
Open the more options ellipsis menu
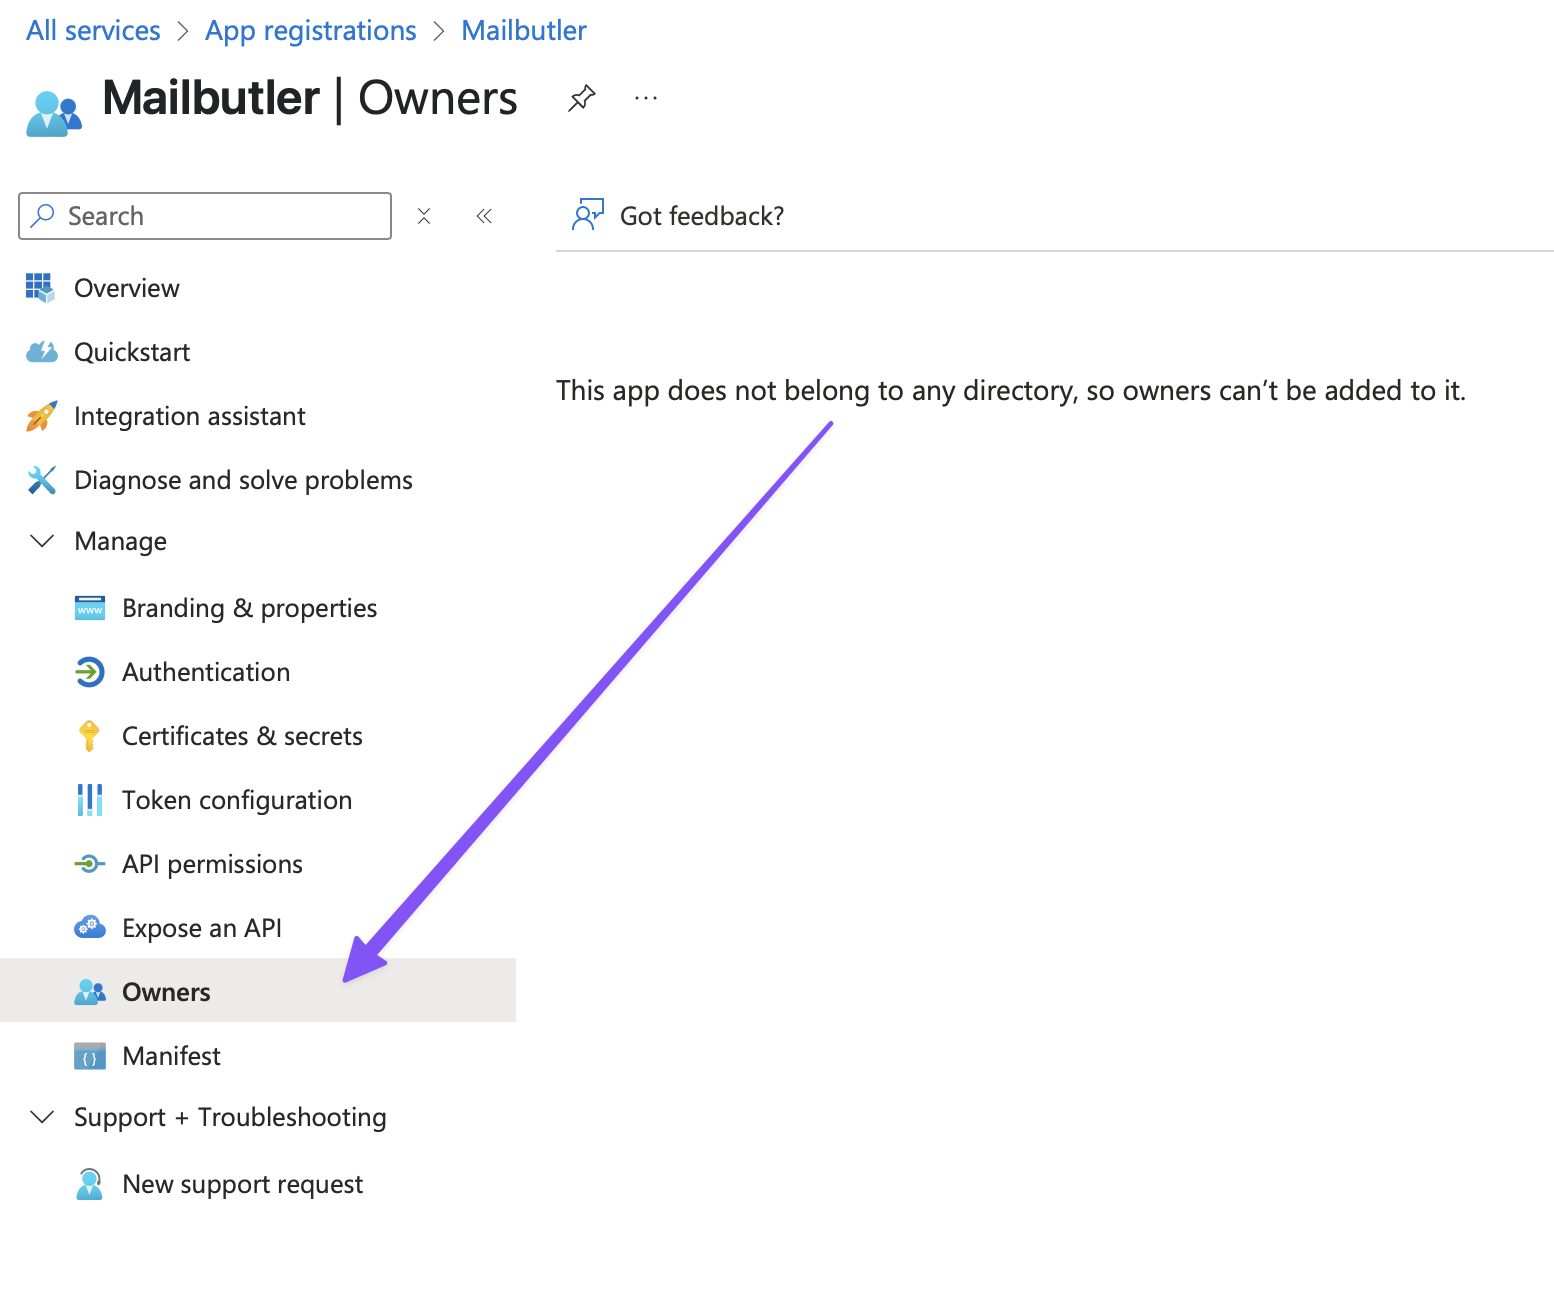646,98
